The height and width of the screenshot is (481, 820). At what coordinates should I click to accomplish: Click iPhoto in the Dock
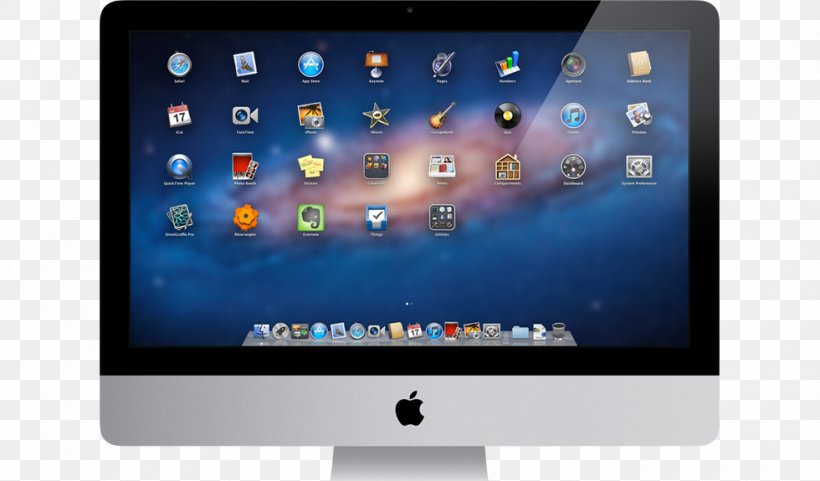point(472,331)
